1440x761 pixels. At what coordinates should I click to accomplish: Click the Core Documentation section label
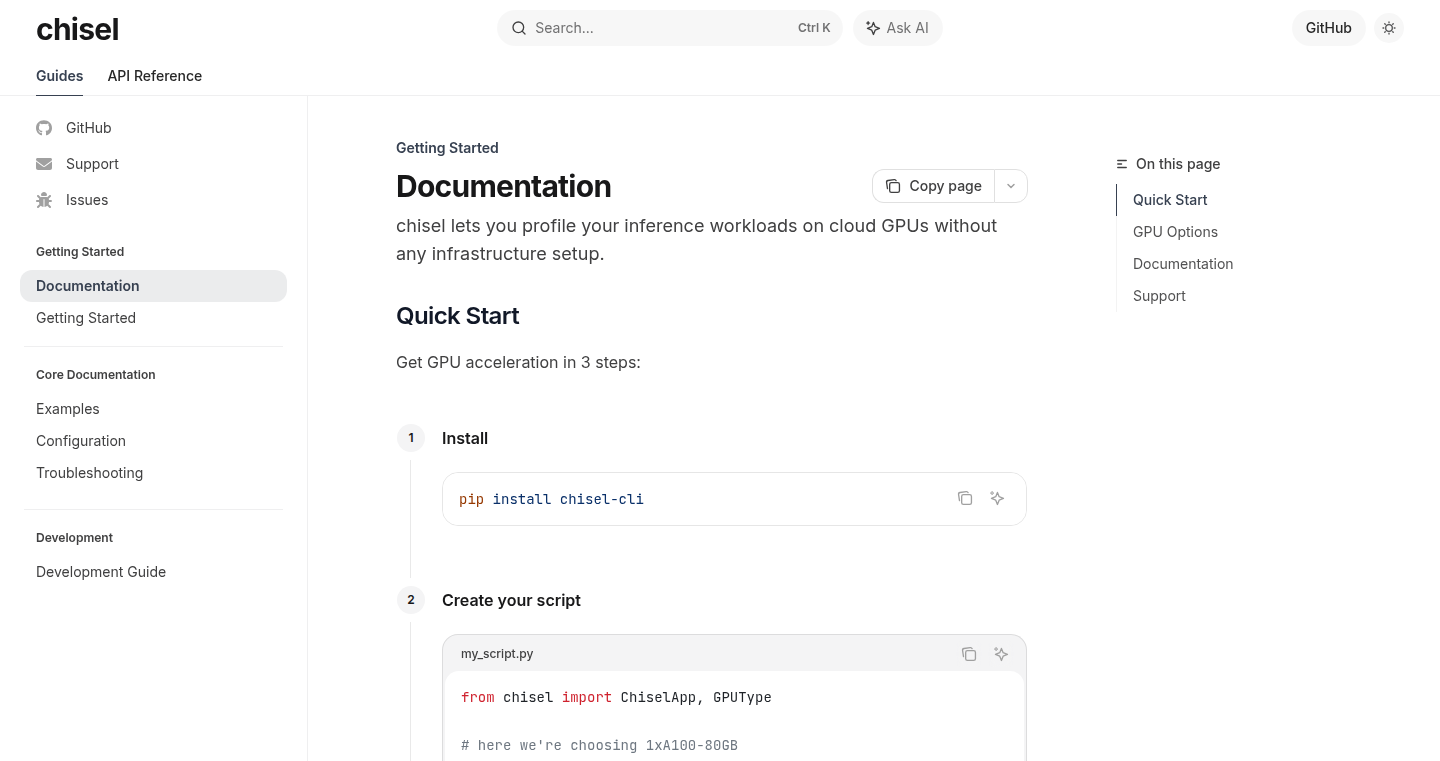coord(96,375)
